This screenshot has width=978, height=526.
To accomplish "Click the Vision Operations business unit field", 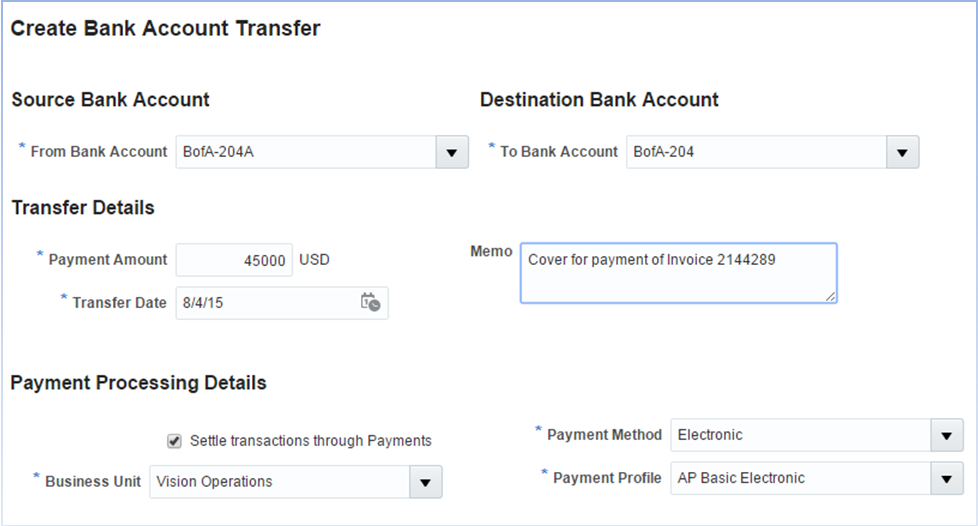I will [x=279, y=482].
